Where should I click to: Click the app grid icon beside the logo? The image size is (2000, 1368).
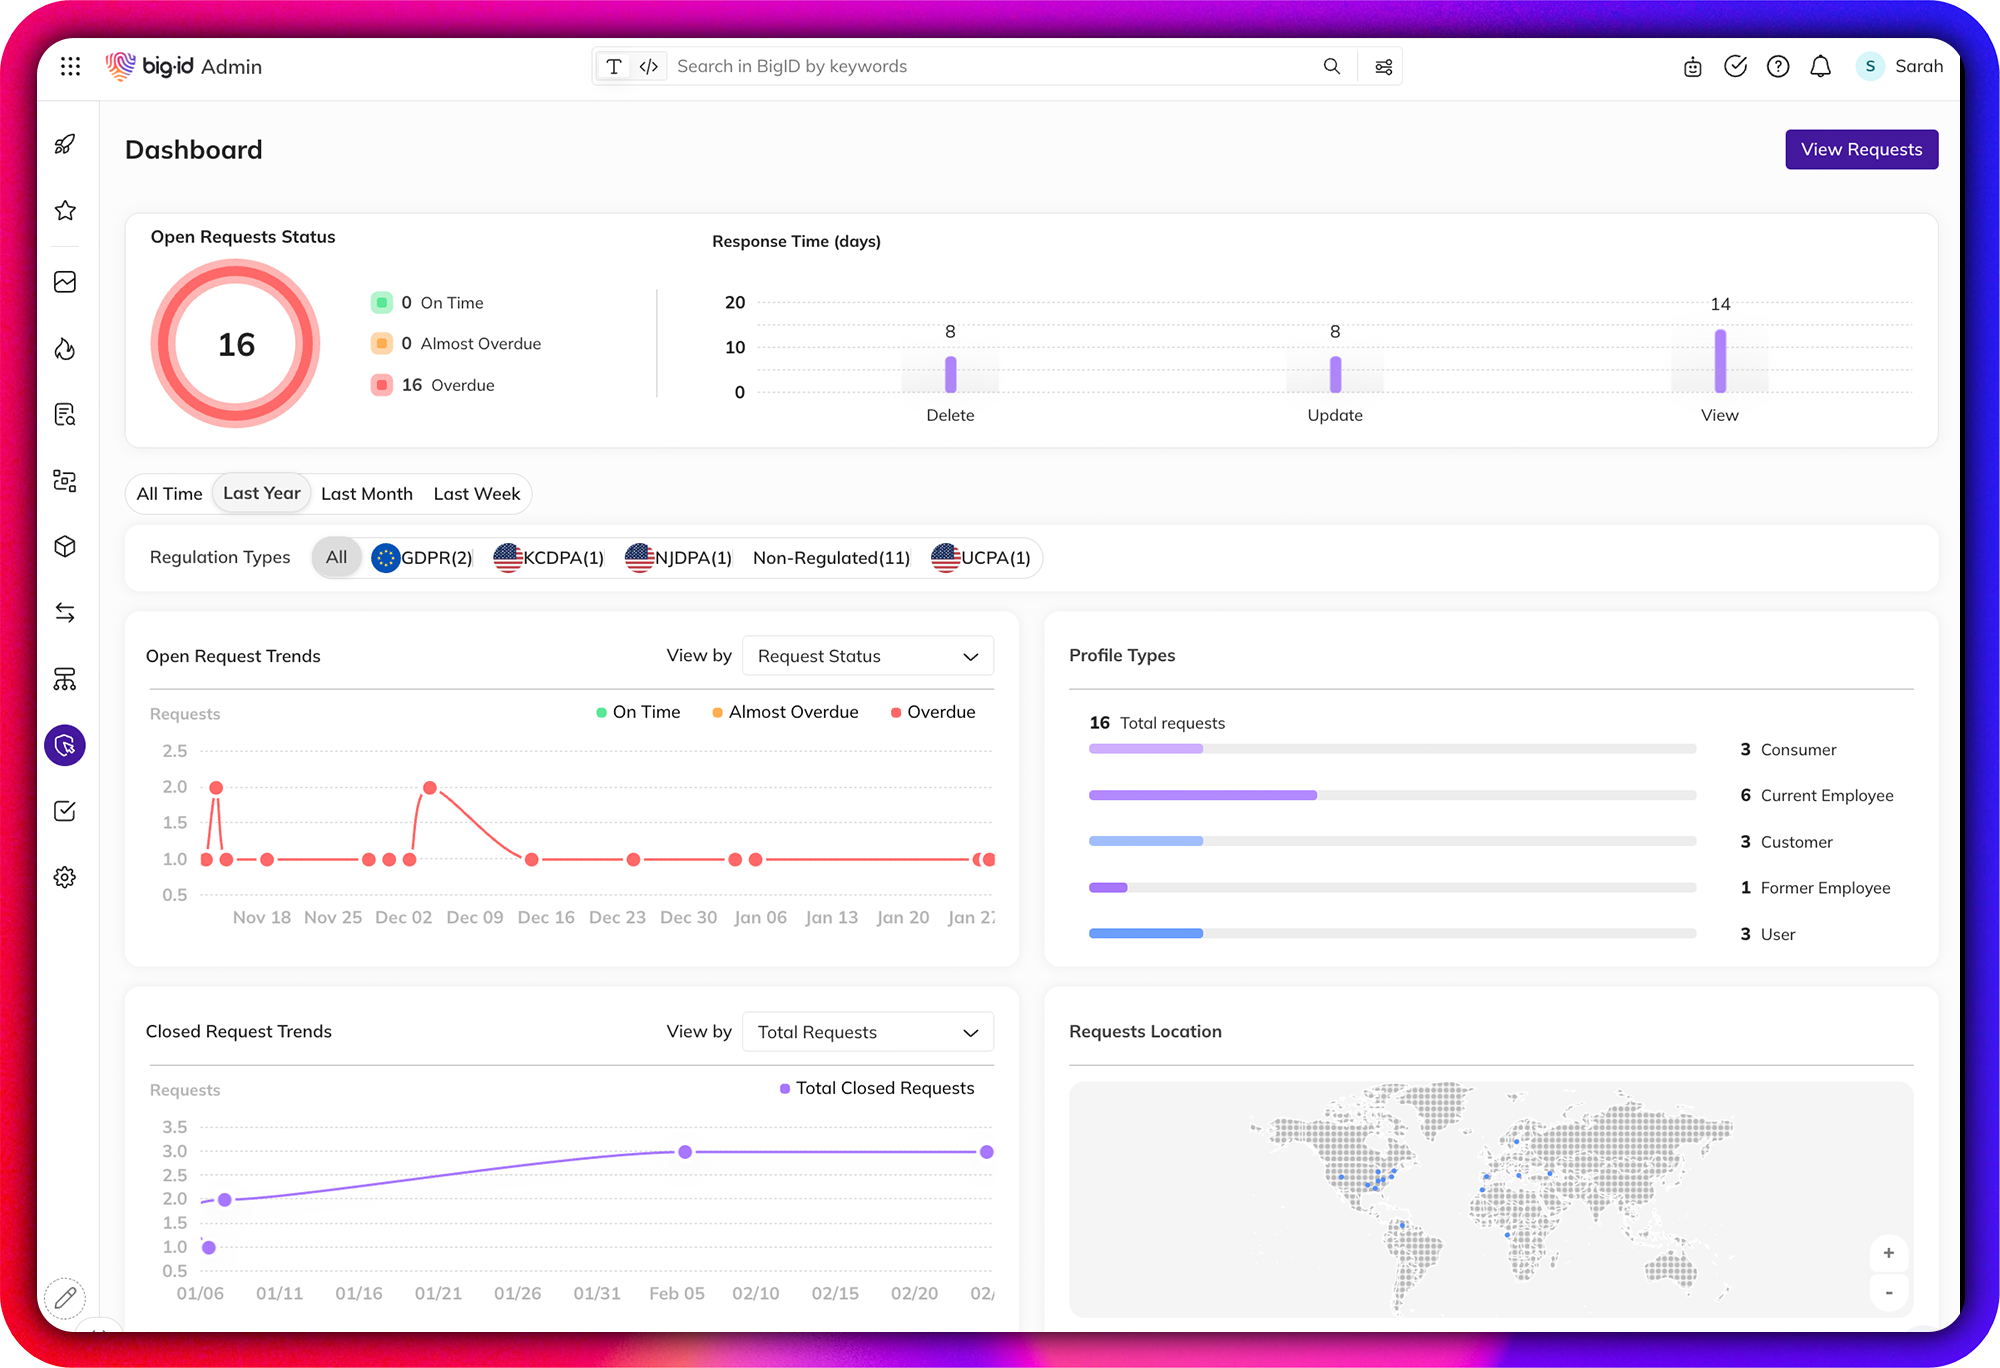pos(70,66)
